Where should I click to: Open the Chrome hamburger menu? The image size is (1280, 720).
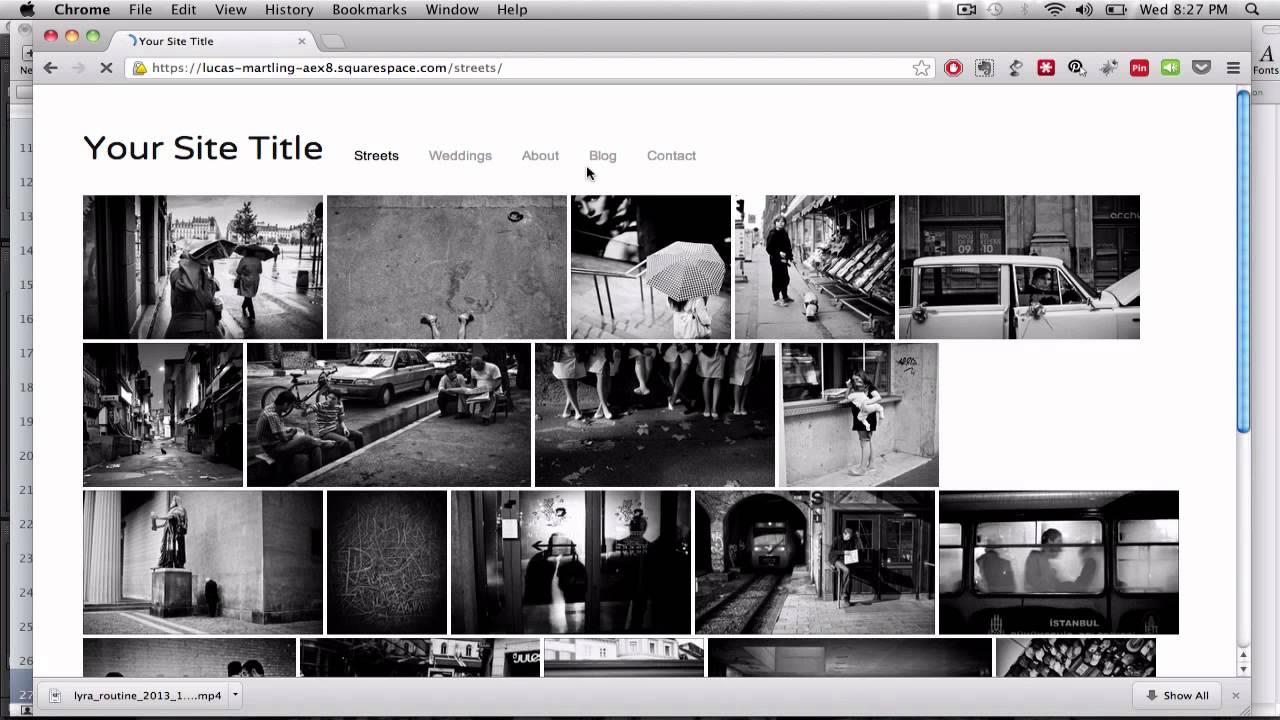click(1233, 68)
